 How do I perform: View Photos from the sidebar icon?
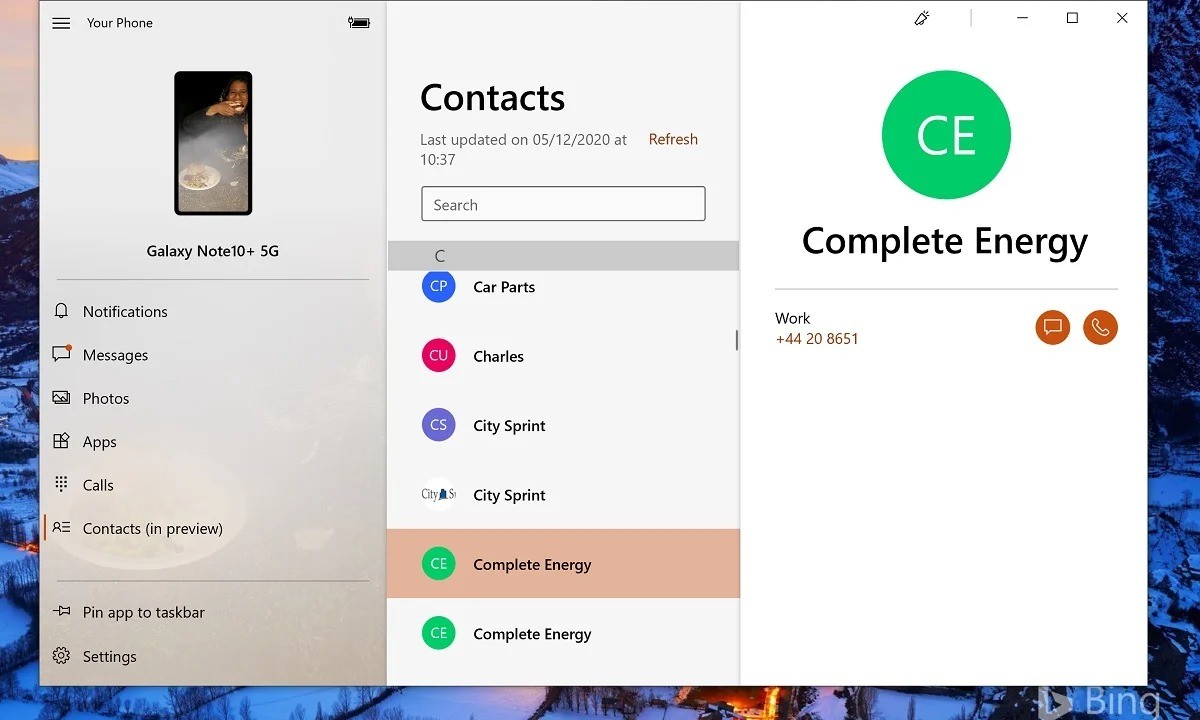point(61,398)
